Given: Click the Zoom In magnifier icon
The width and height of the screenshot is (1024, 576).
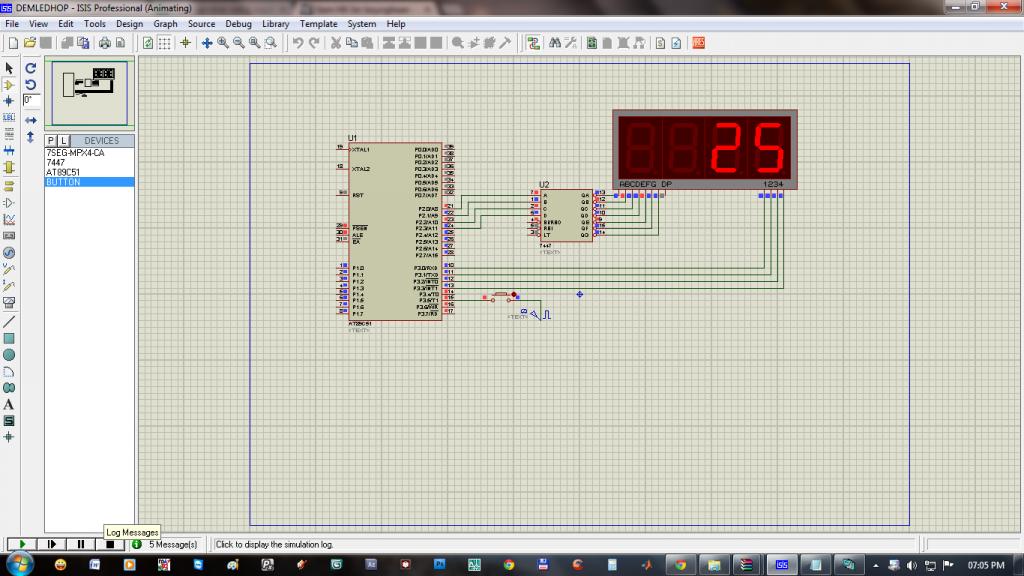Looking at the screenshot, I should (x=223, y=43).
